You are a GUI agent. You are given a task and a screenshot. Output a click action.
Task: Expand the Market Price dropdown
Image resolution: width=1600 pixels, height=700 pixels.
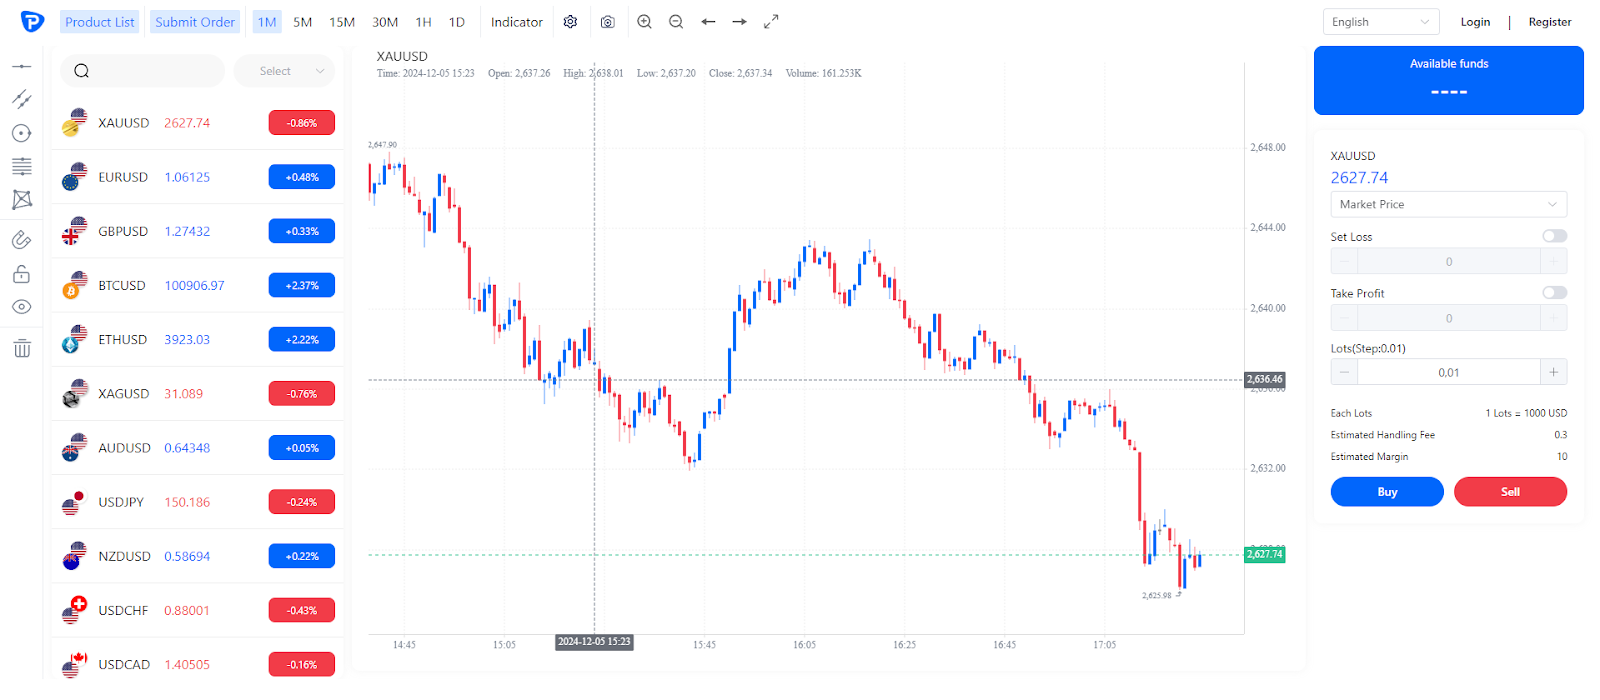(x=1448, y=204)
